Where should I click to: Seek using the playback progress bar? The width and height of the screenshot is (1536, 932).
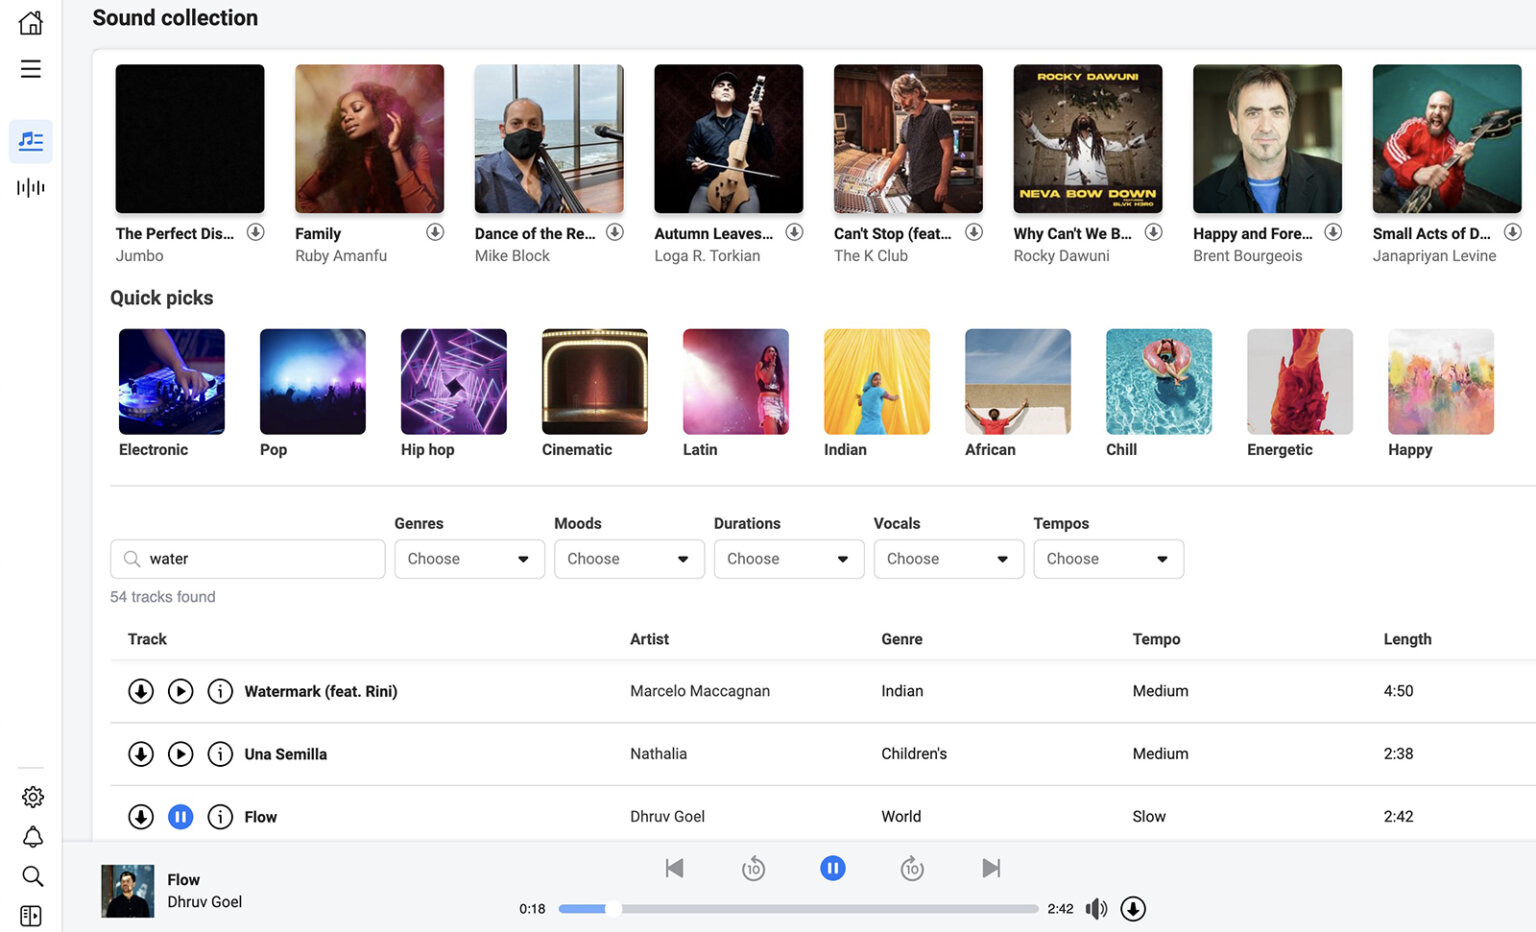click(x=800, y=908)
